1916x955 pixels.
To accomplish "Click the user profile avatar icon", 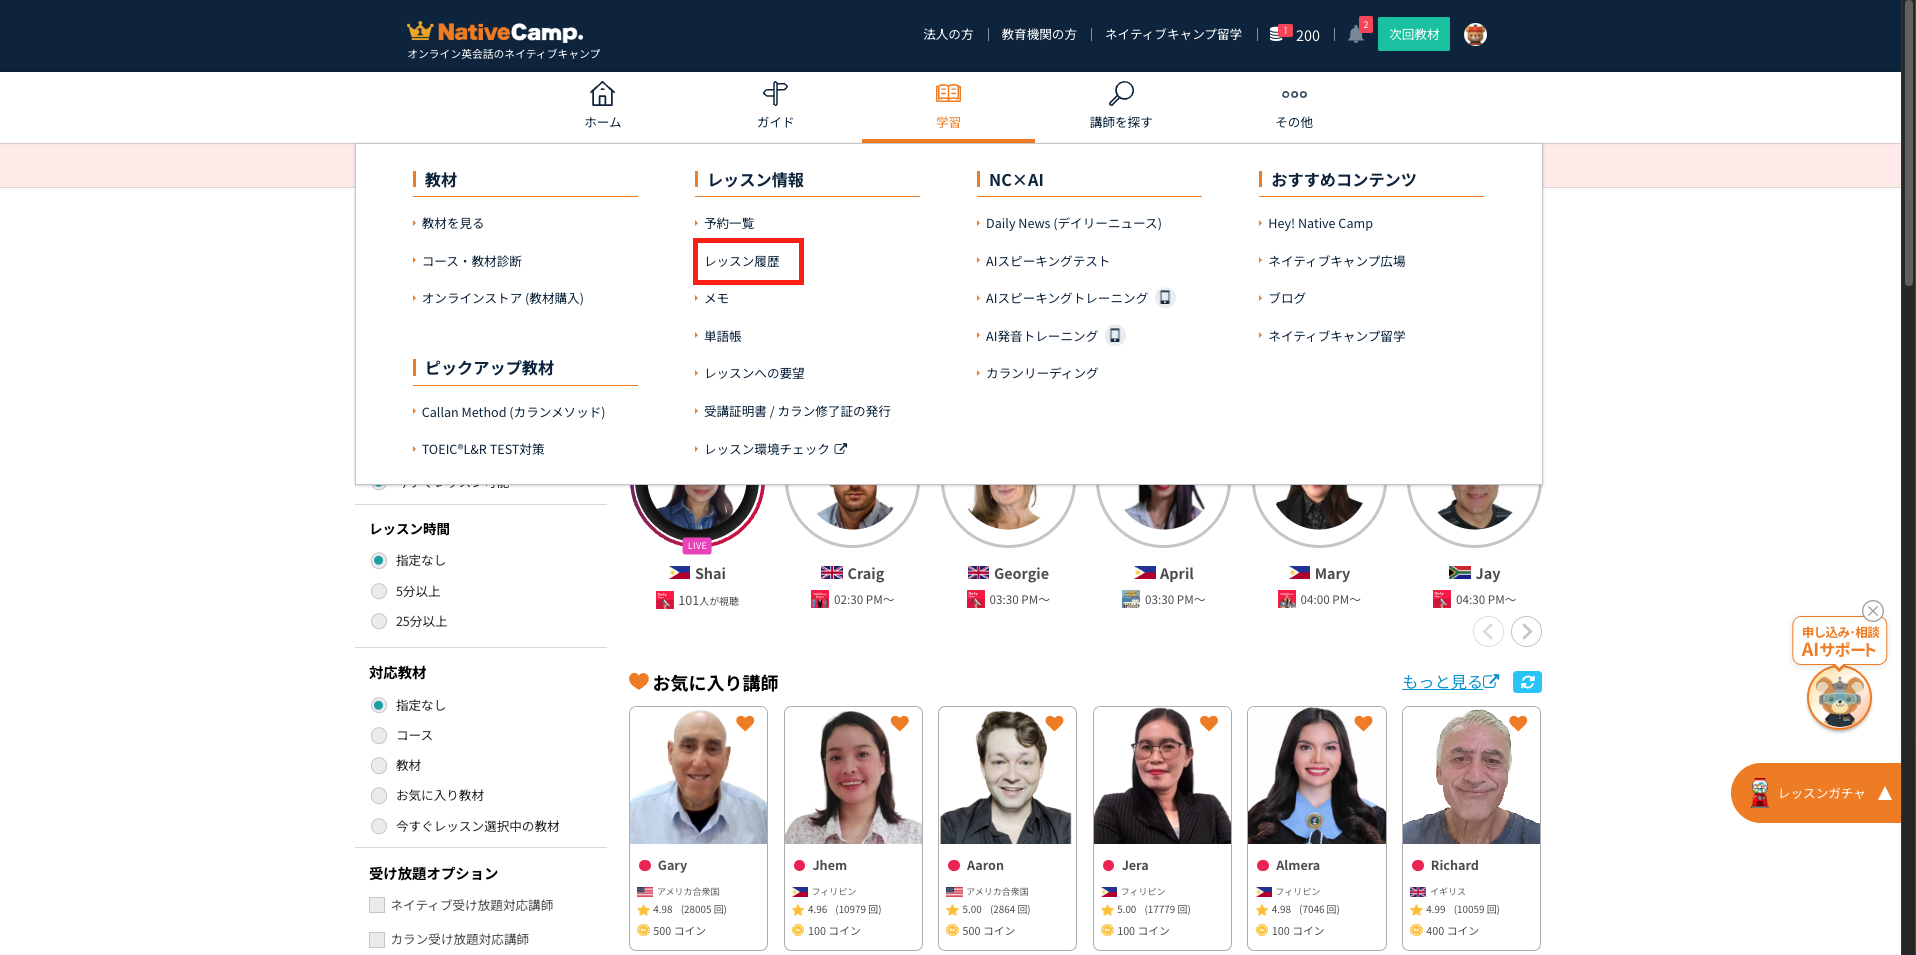I will pyautogui.click(x=1475, y=35).
